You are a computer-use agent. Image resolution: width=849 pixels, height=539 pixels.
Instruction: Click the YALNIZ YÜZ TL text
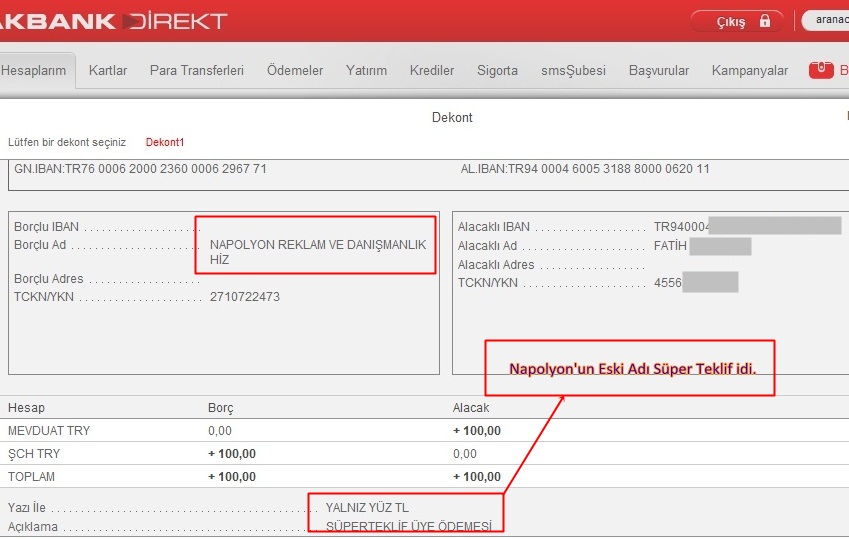367,508
